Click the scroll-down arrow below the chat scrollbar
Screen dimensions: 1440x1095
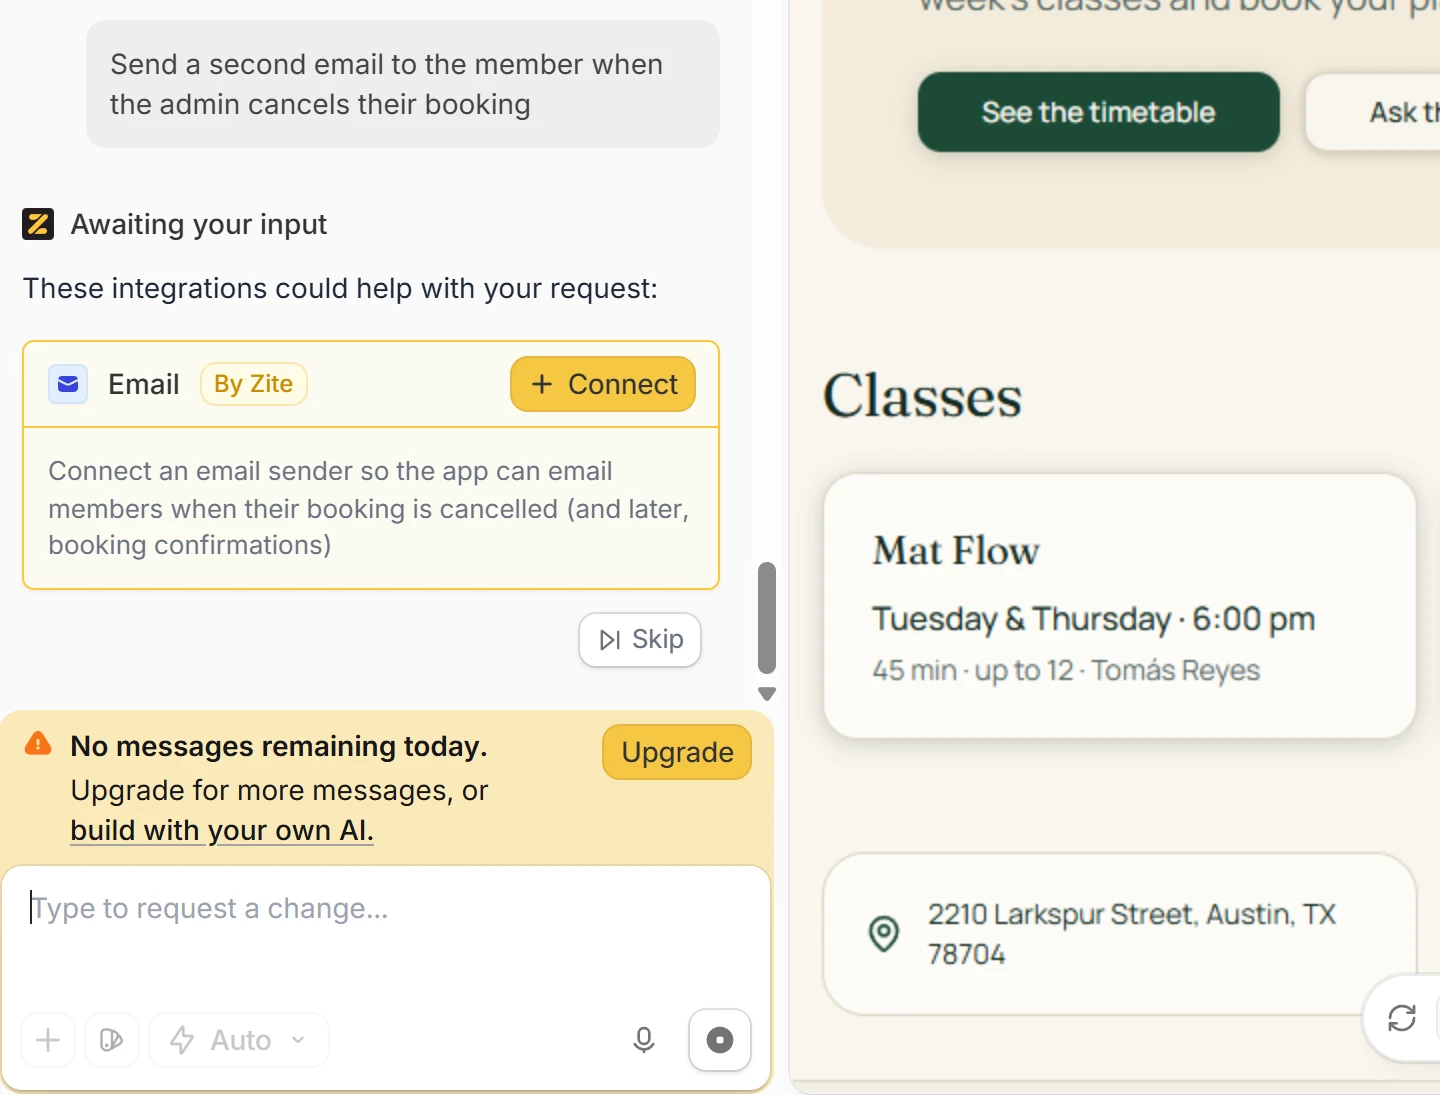pyautogui.click(x=767, y=693)
